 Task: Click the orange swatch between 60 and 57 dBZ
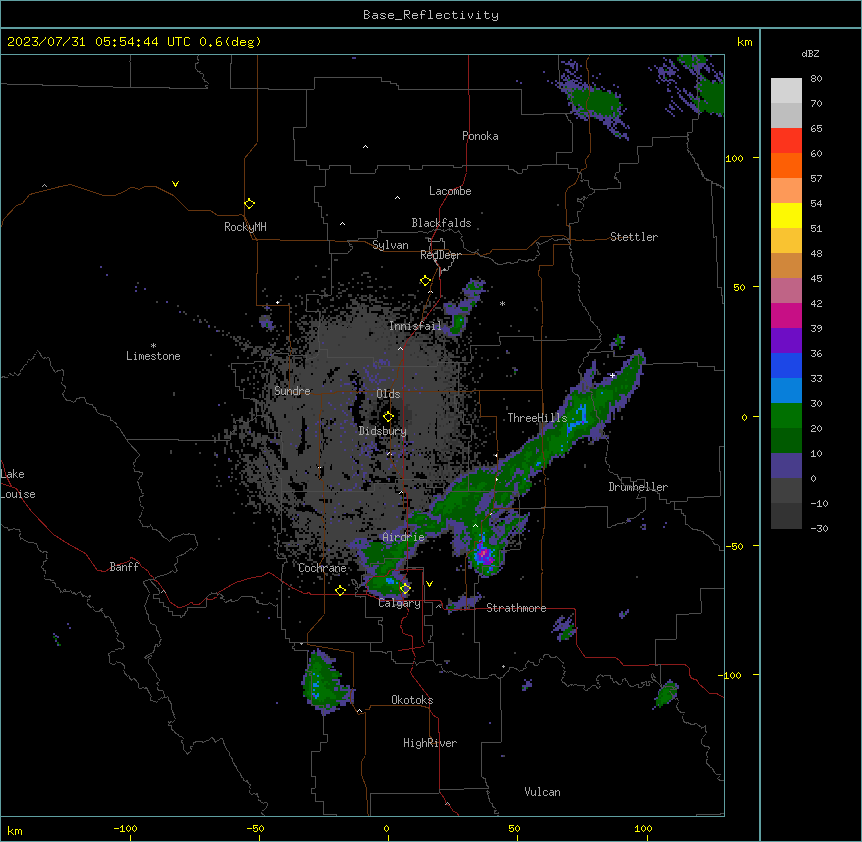tap(786, 165)
